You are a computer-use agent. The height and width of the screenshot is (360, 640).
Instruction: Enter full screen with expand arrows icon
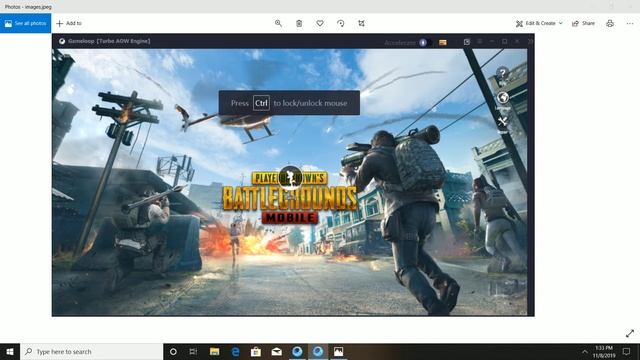click(630, 333)
